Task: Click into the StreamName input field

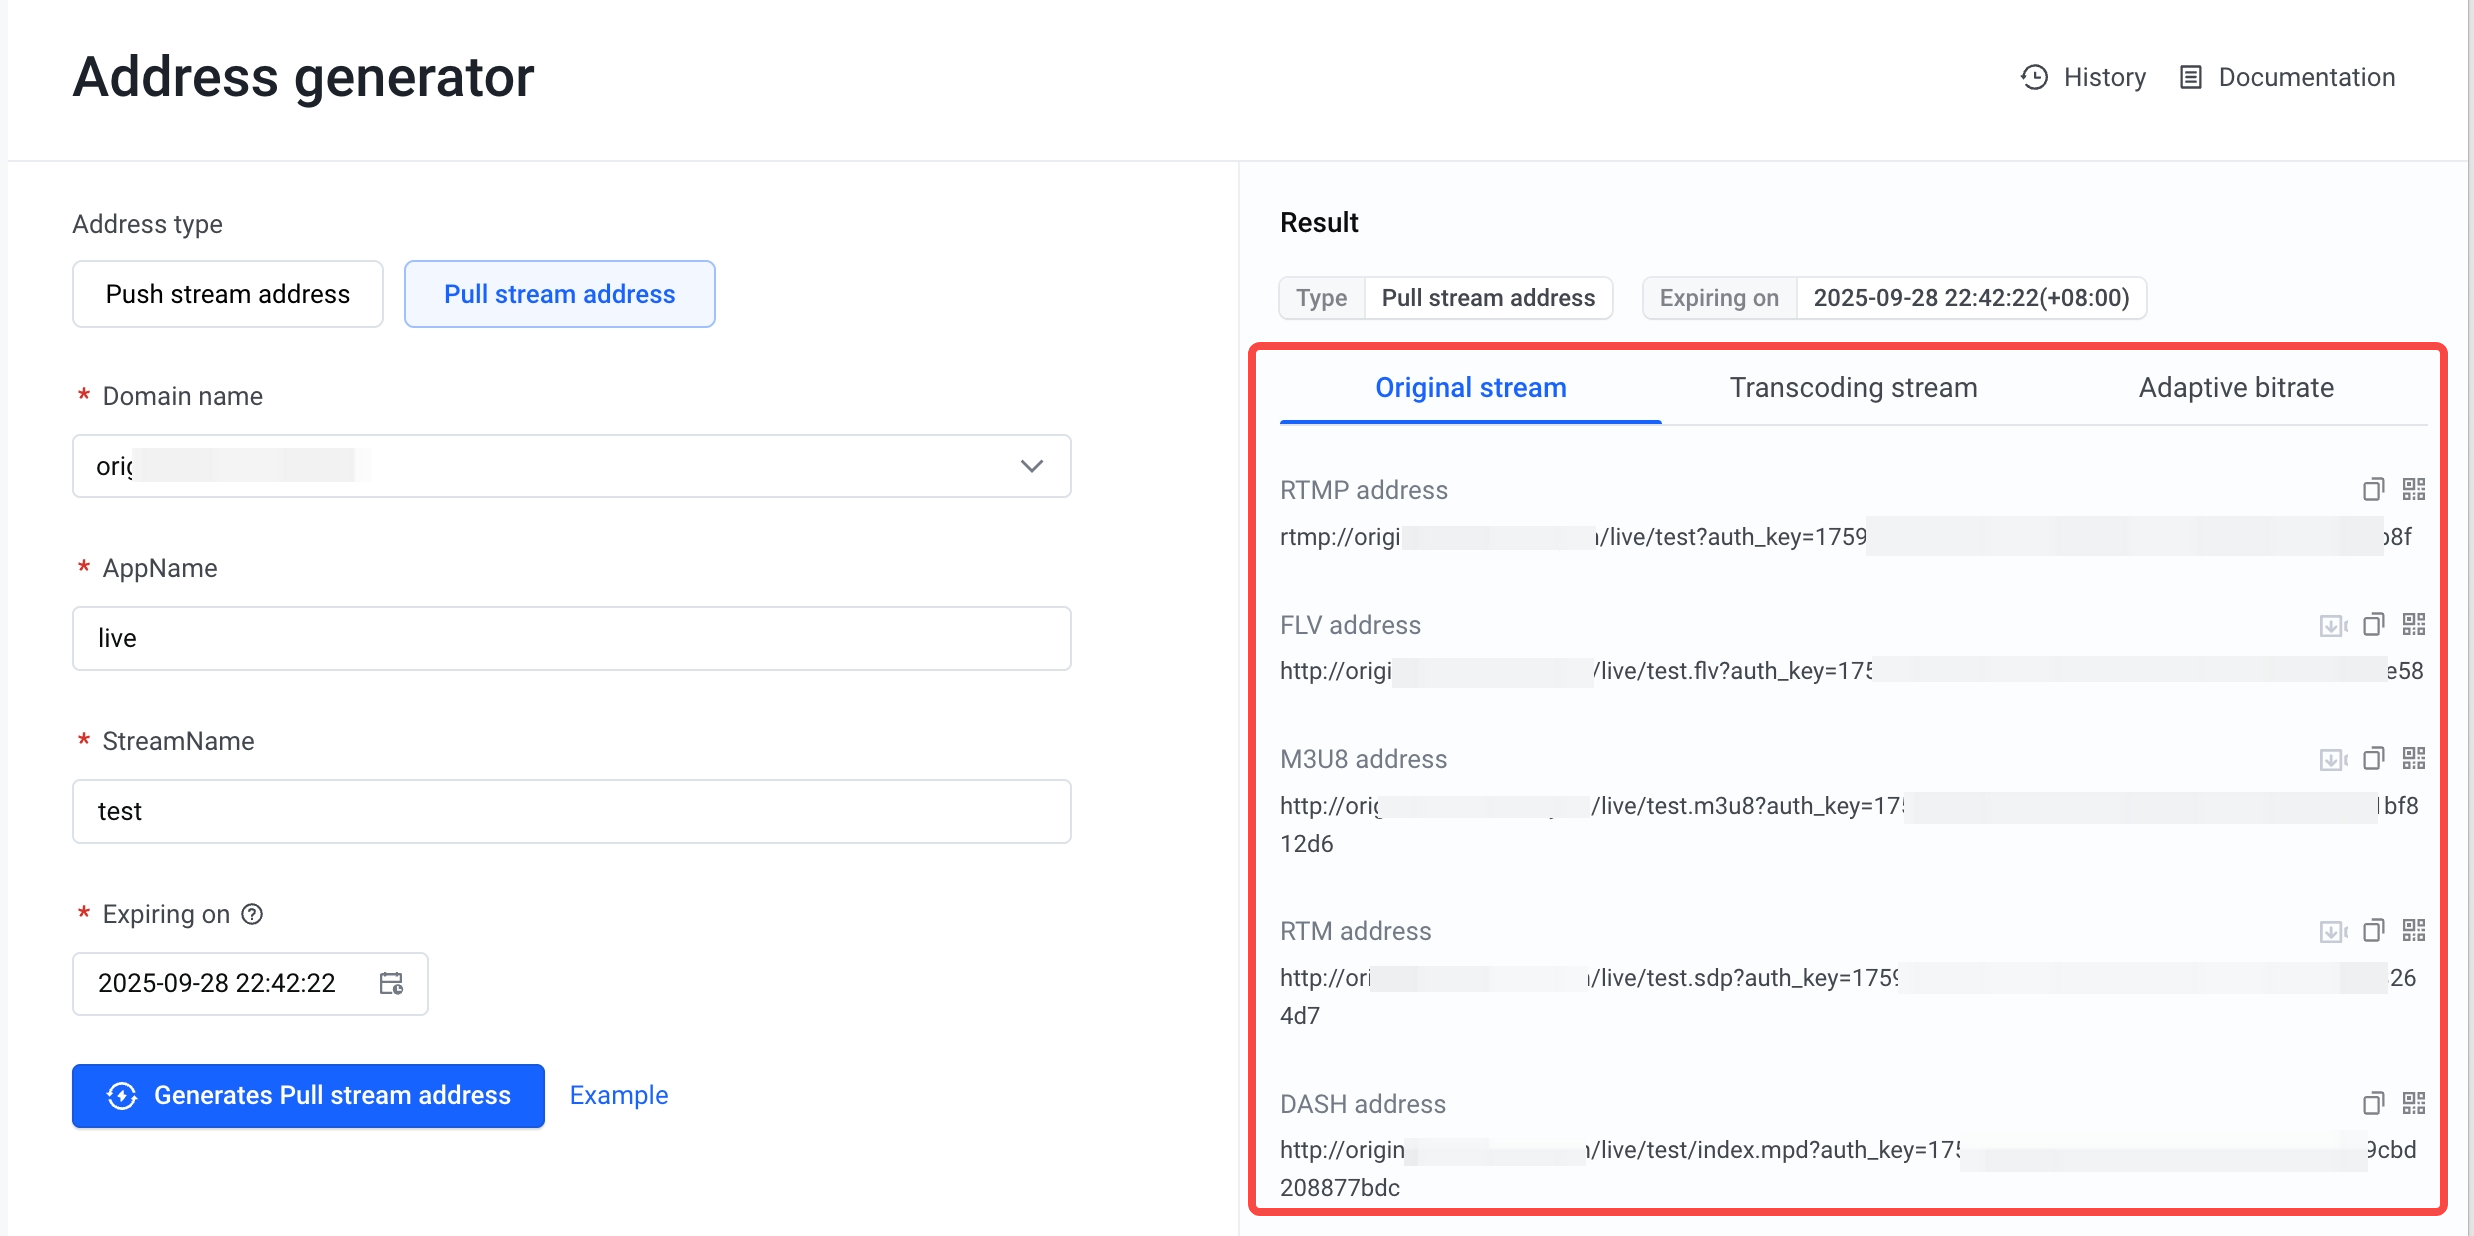Action: click(x=571, y=811)
